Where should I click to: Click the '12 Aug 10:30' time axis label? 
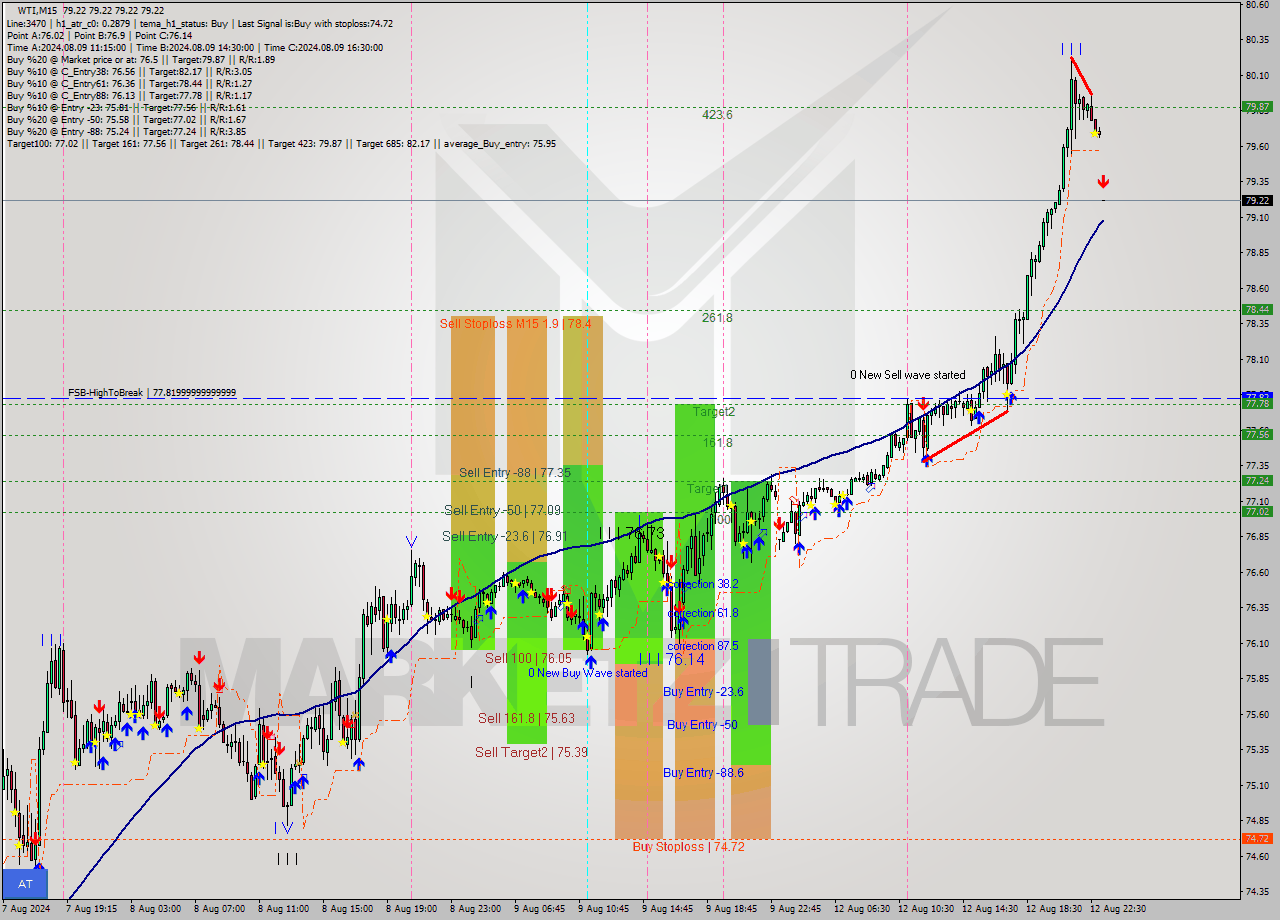pyautogui.click(x=926, y=909)
